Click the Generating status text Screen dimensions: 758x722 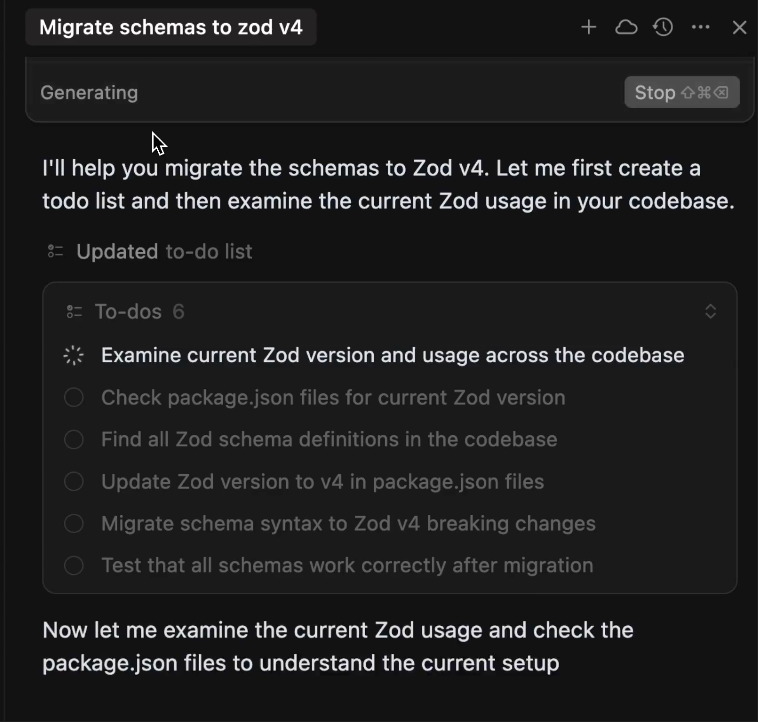(x=89, y=93)
